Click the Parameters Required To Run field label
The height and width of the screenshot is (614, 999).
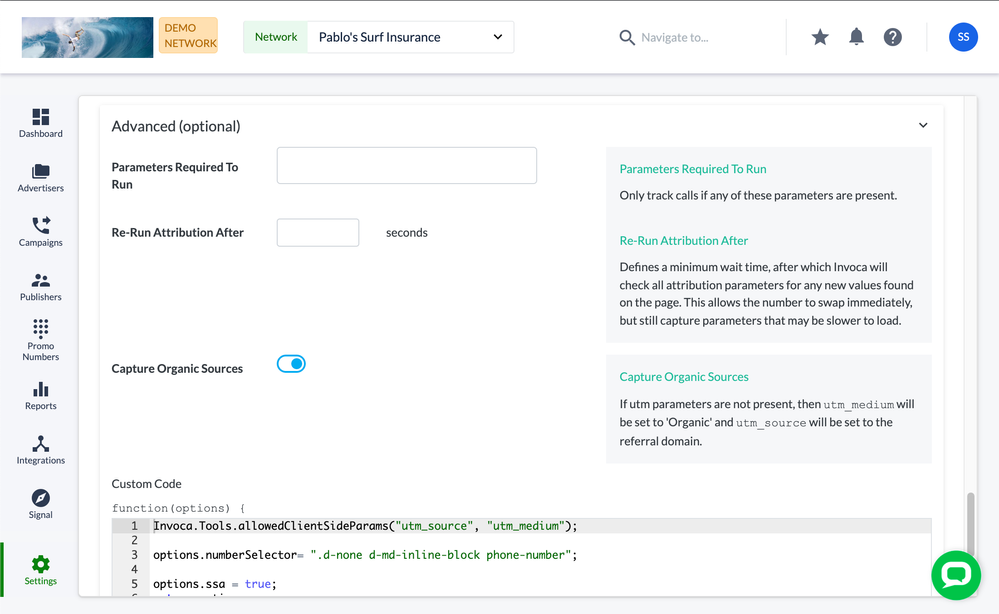(x=175, y=176)
